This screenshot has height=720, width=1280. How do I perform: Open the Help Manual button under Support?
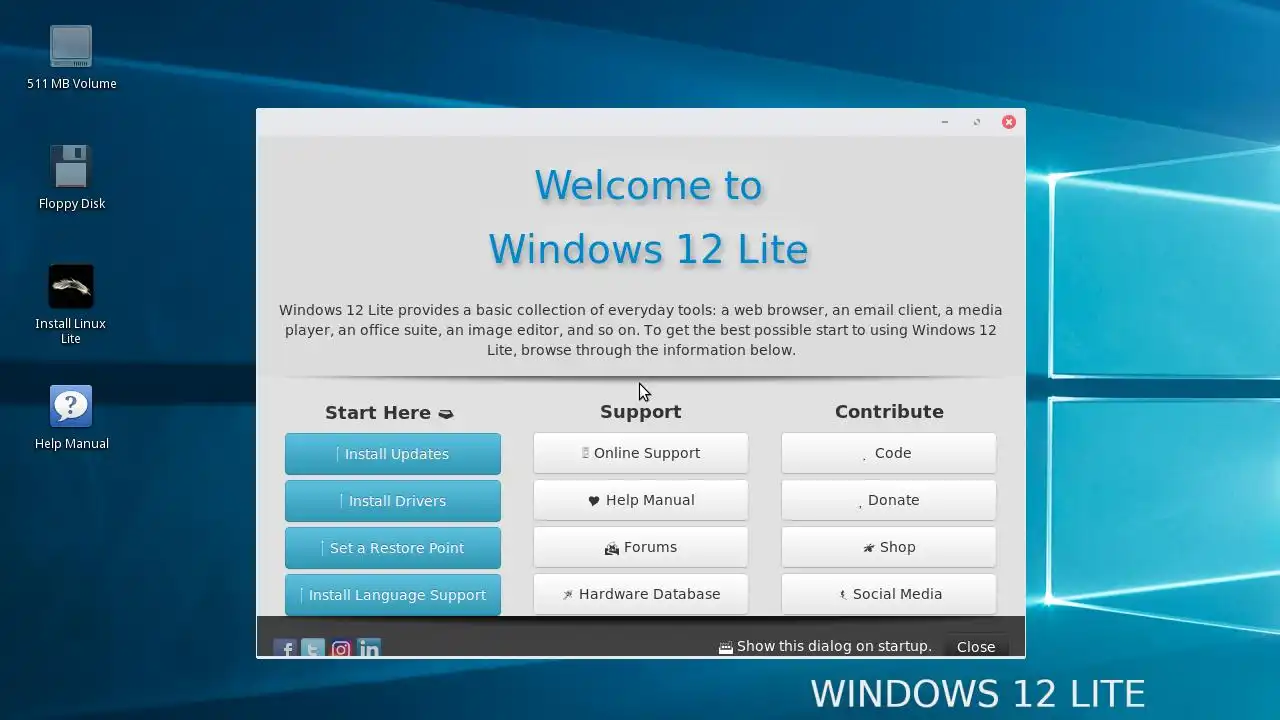[641, 500]
